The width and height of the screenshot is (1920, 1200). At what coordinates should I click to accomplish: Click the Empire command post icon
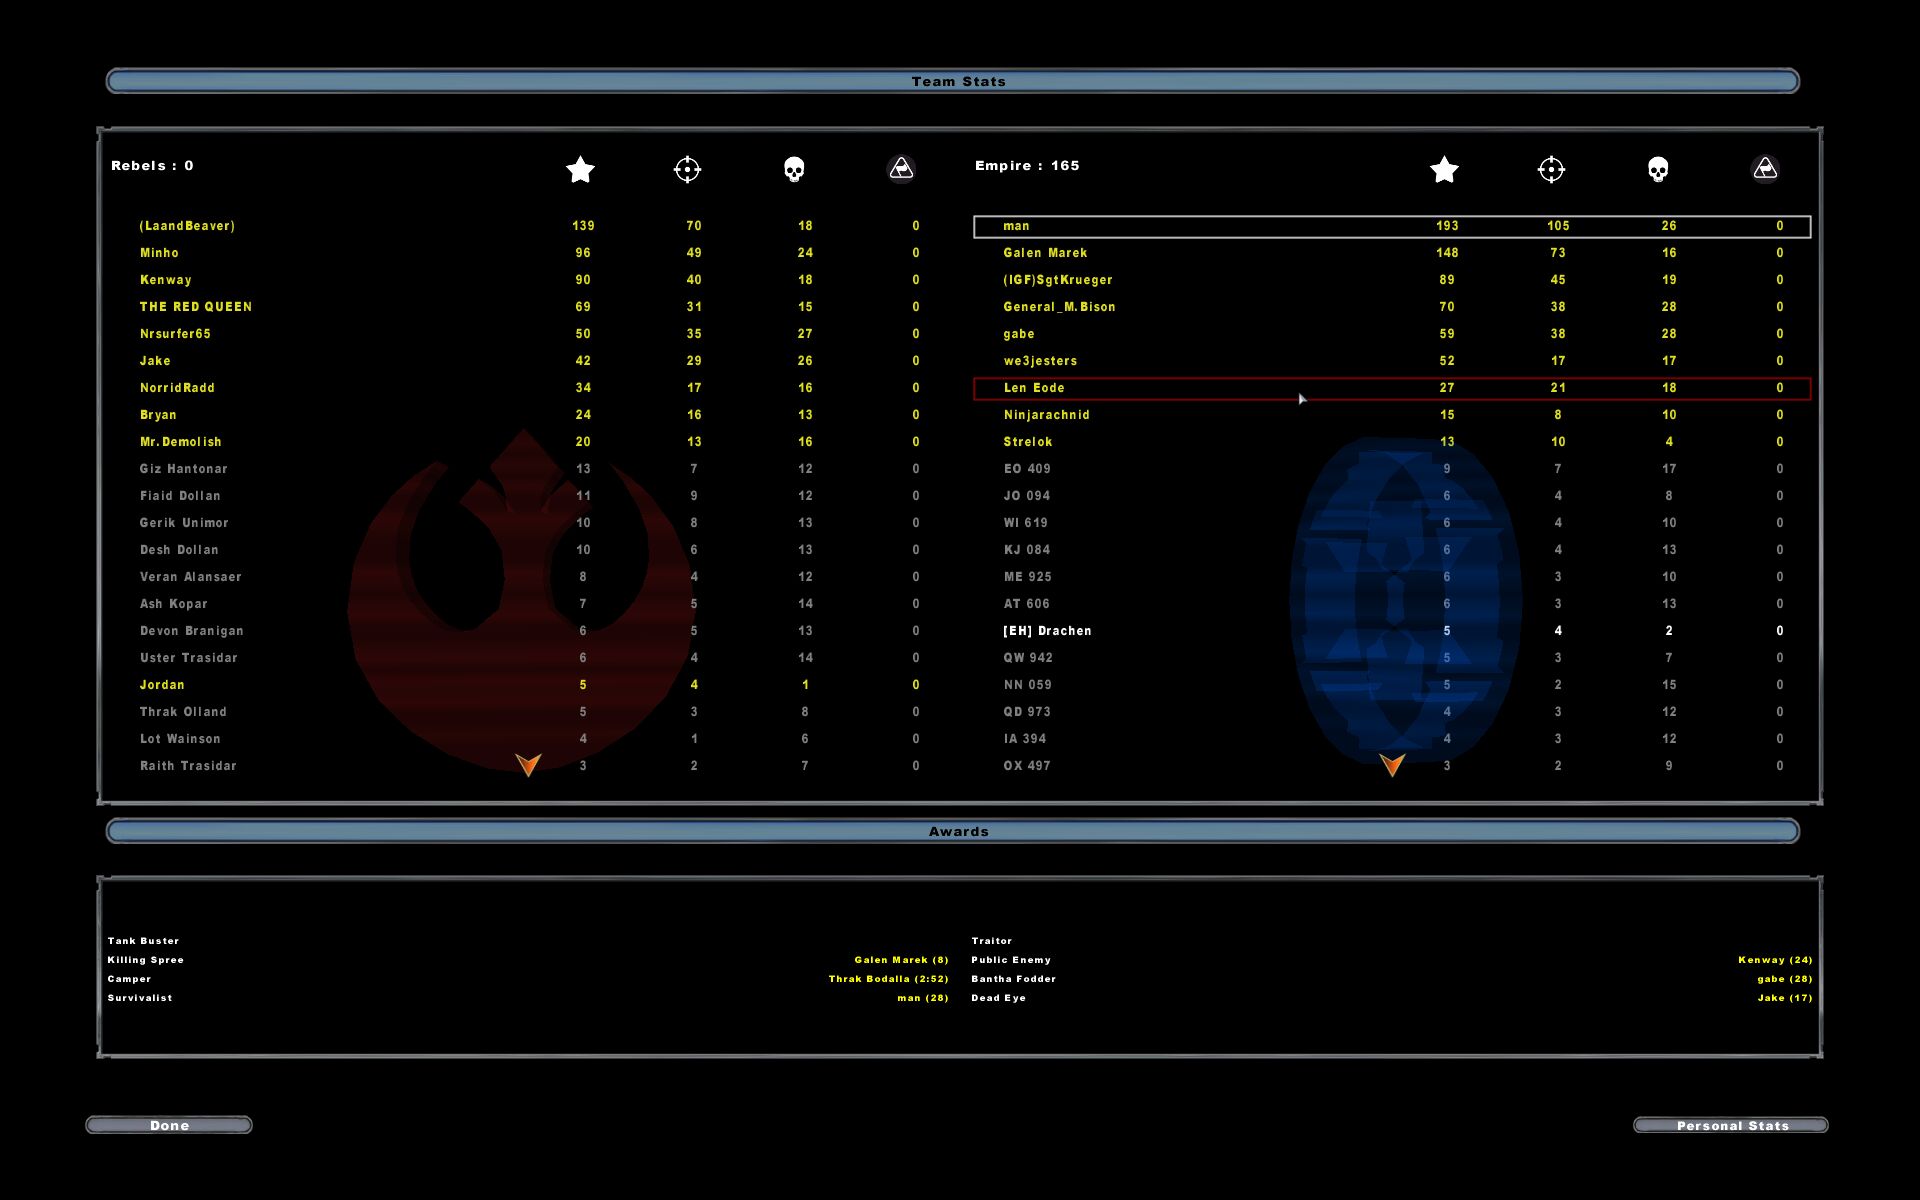[1765, 169]
